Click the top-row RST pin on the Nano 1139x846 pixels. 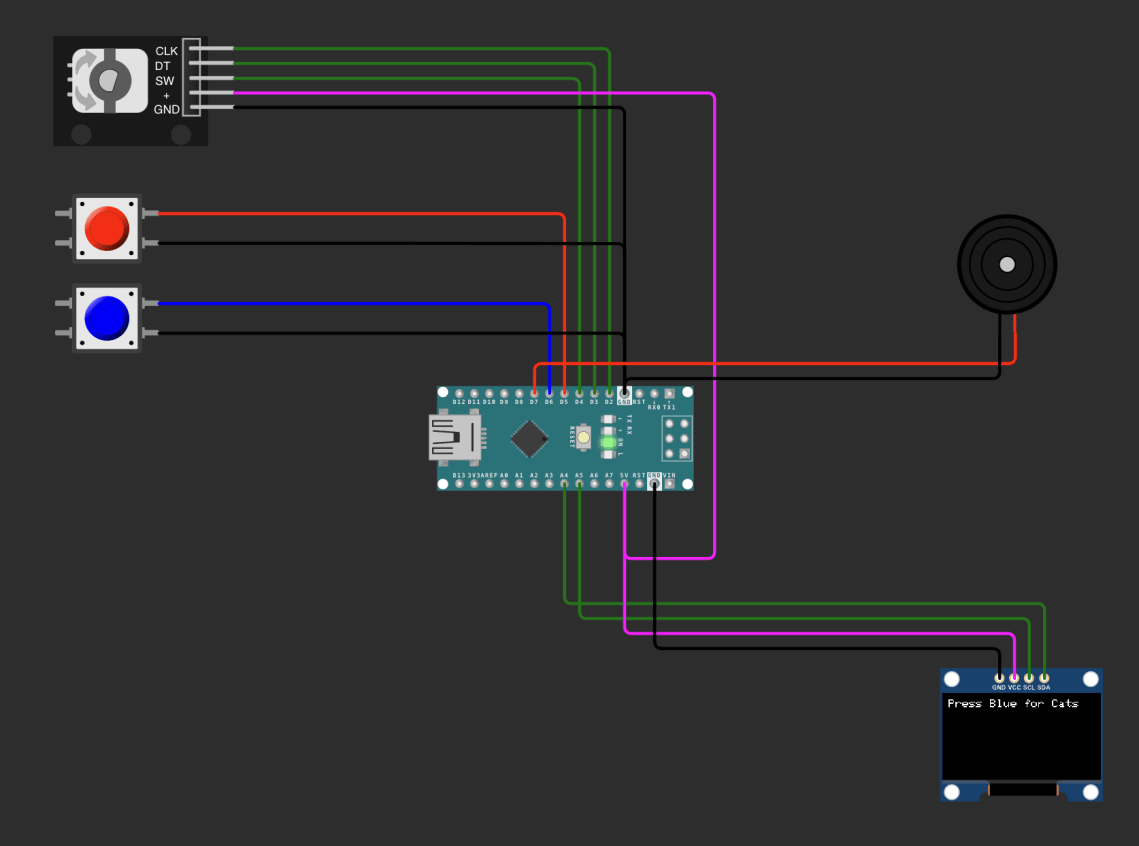[639, 394]
